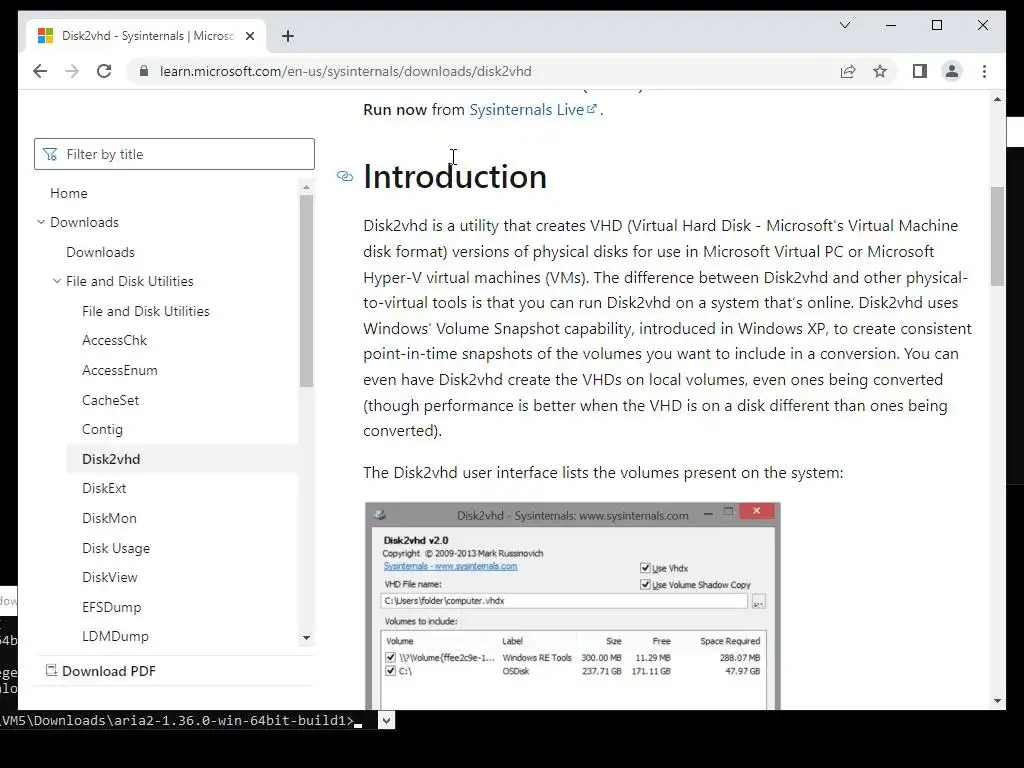Click the browser forward arrow
Screen dimensions: 1024x768
(x=72, y=71)
